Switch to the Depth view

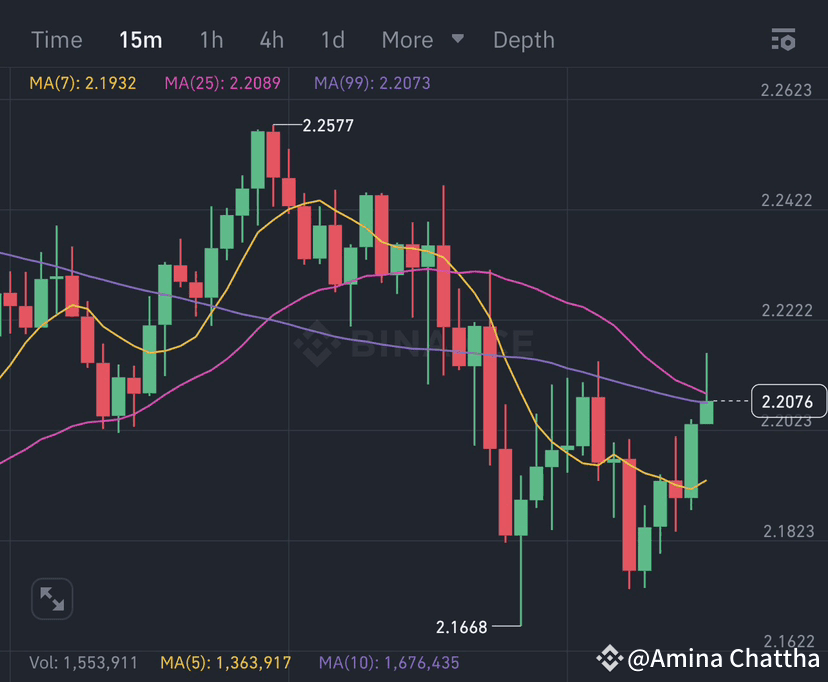(x=523, y=40)
